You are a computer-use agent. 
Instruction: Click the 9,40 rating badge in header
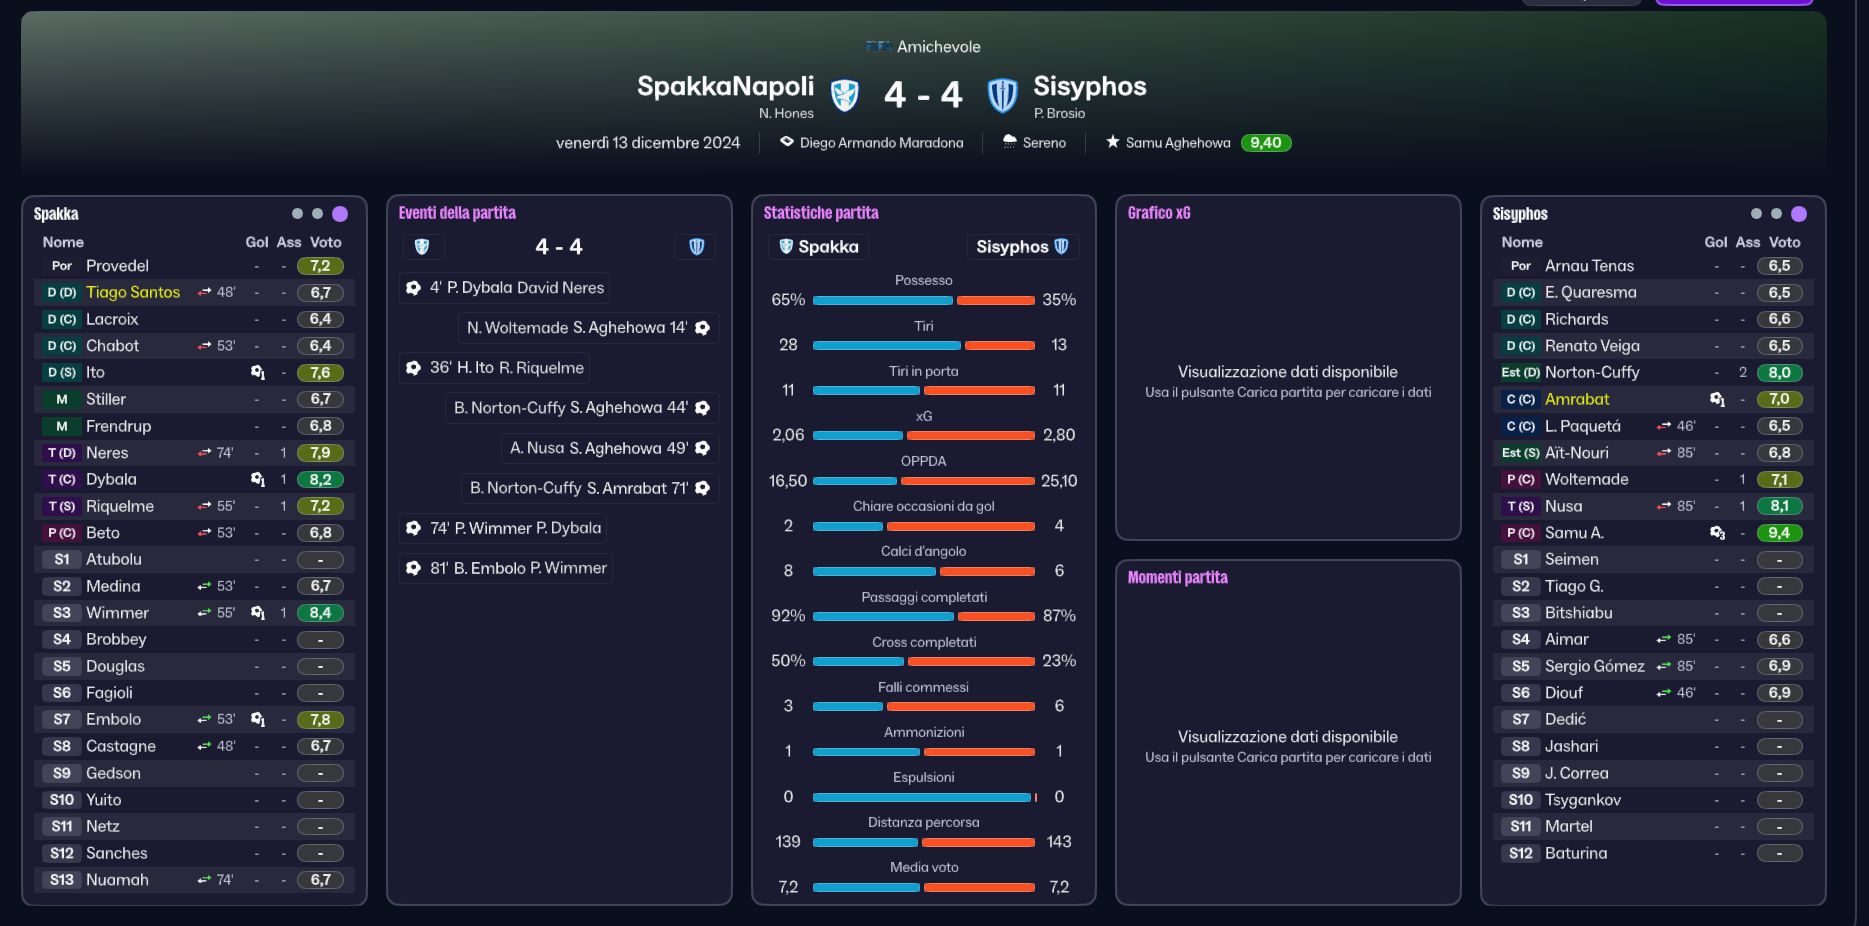point(1266,143)
